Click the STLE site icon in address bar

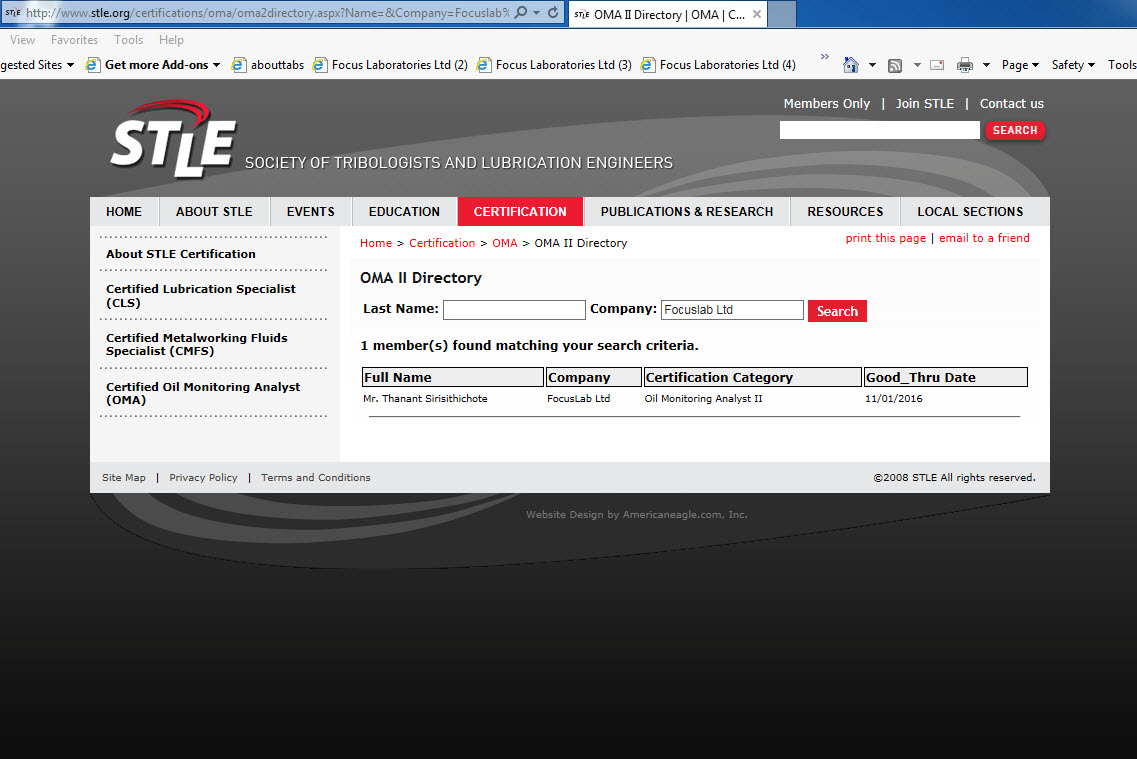13,13
